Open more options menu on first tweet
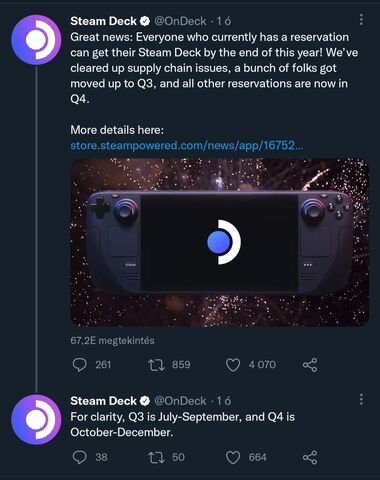The height and width of the screenshot is (480, 380). coord(361,20)
